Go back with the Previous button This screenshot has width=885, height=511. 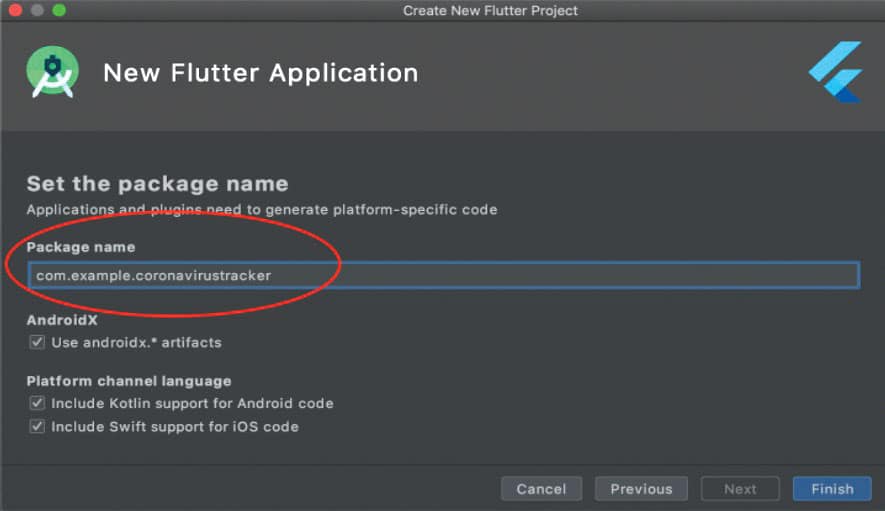[x=641, y=489]
